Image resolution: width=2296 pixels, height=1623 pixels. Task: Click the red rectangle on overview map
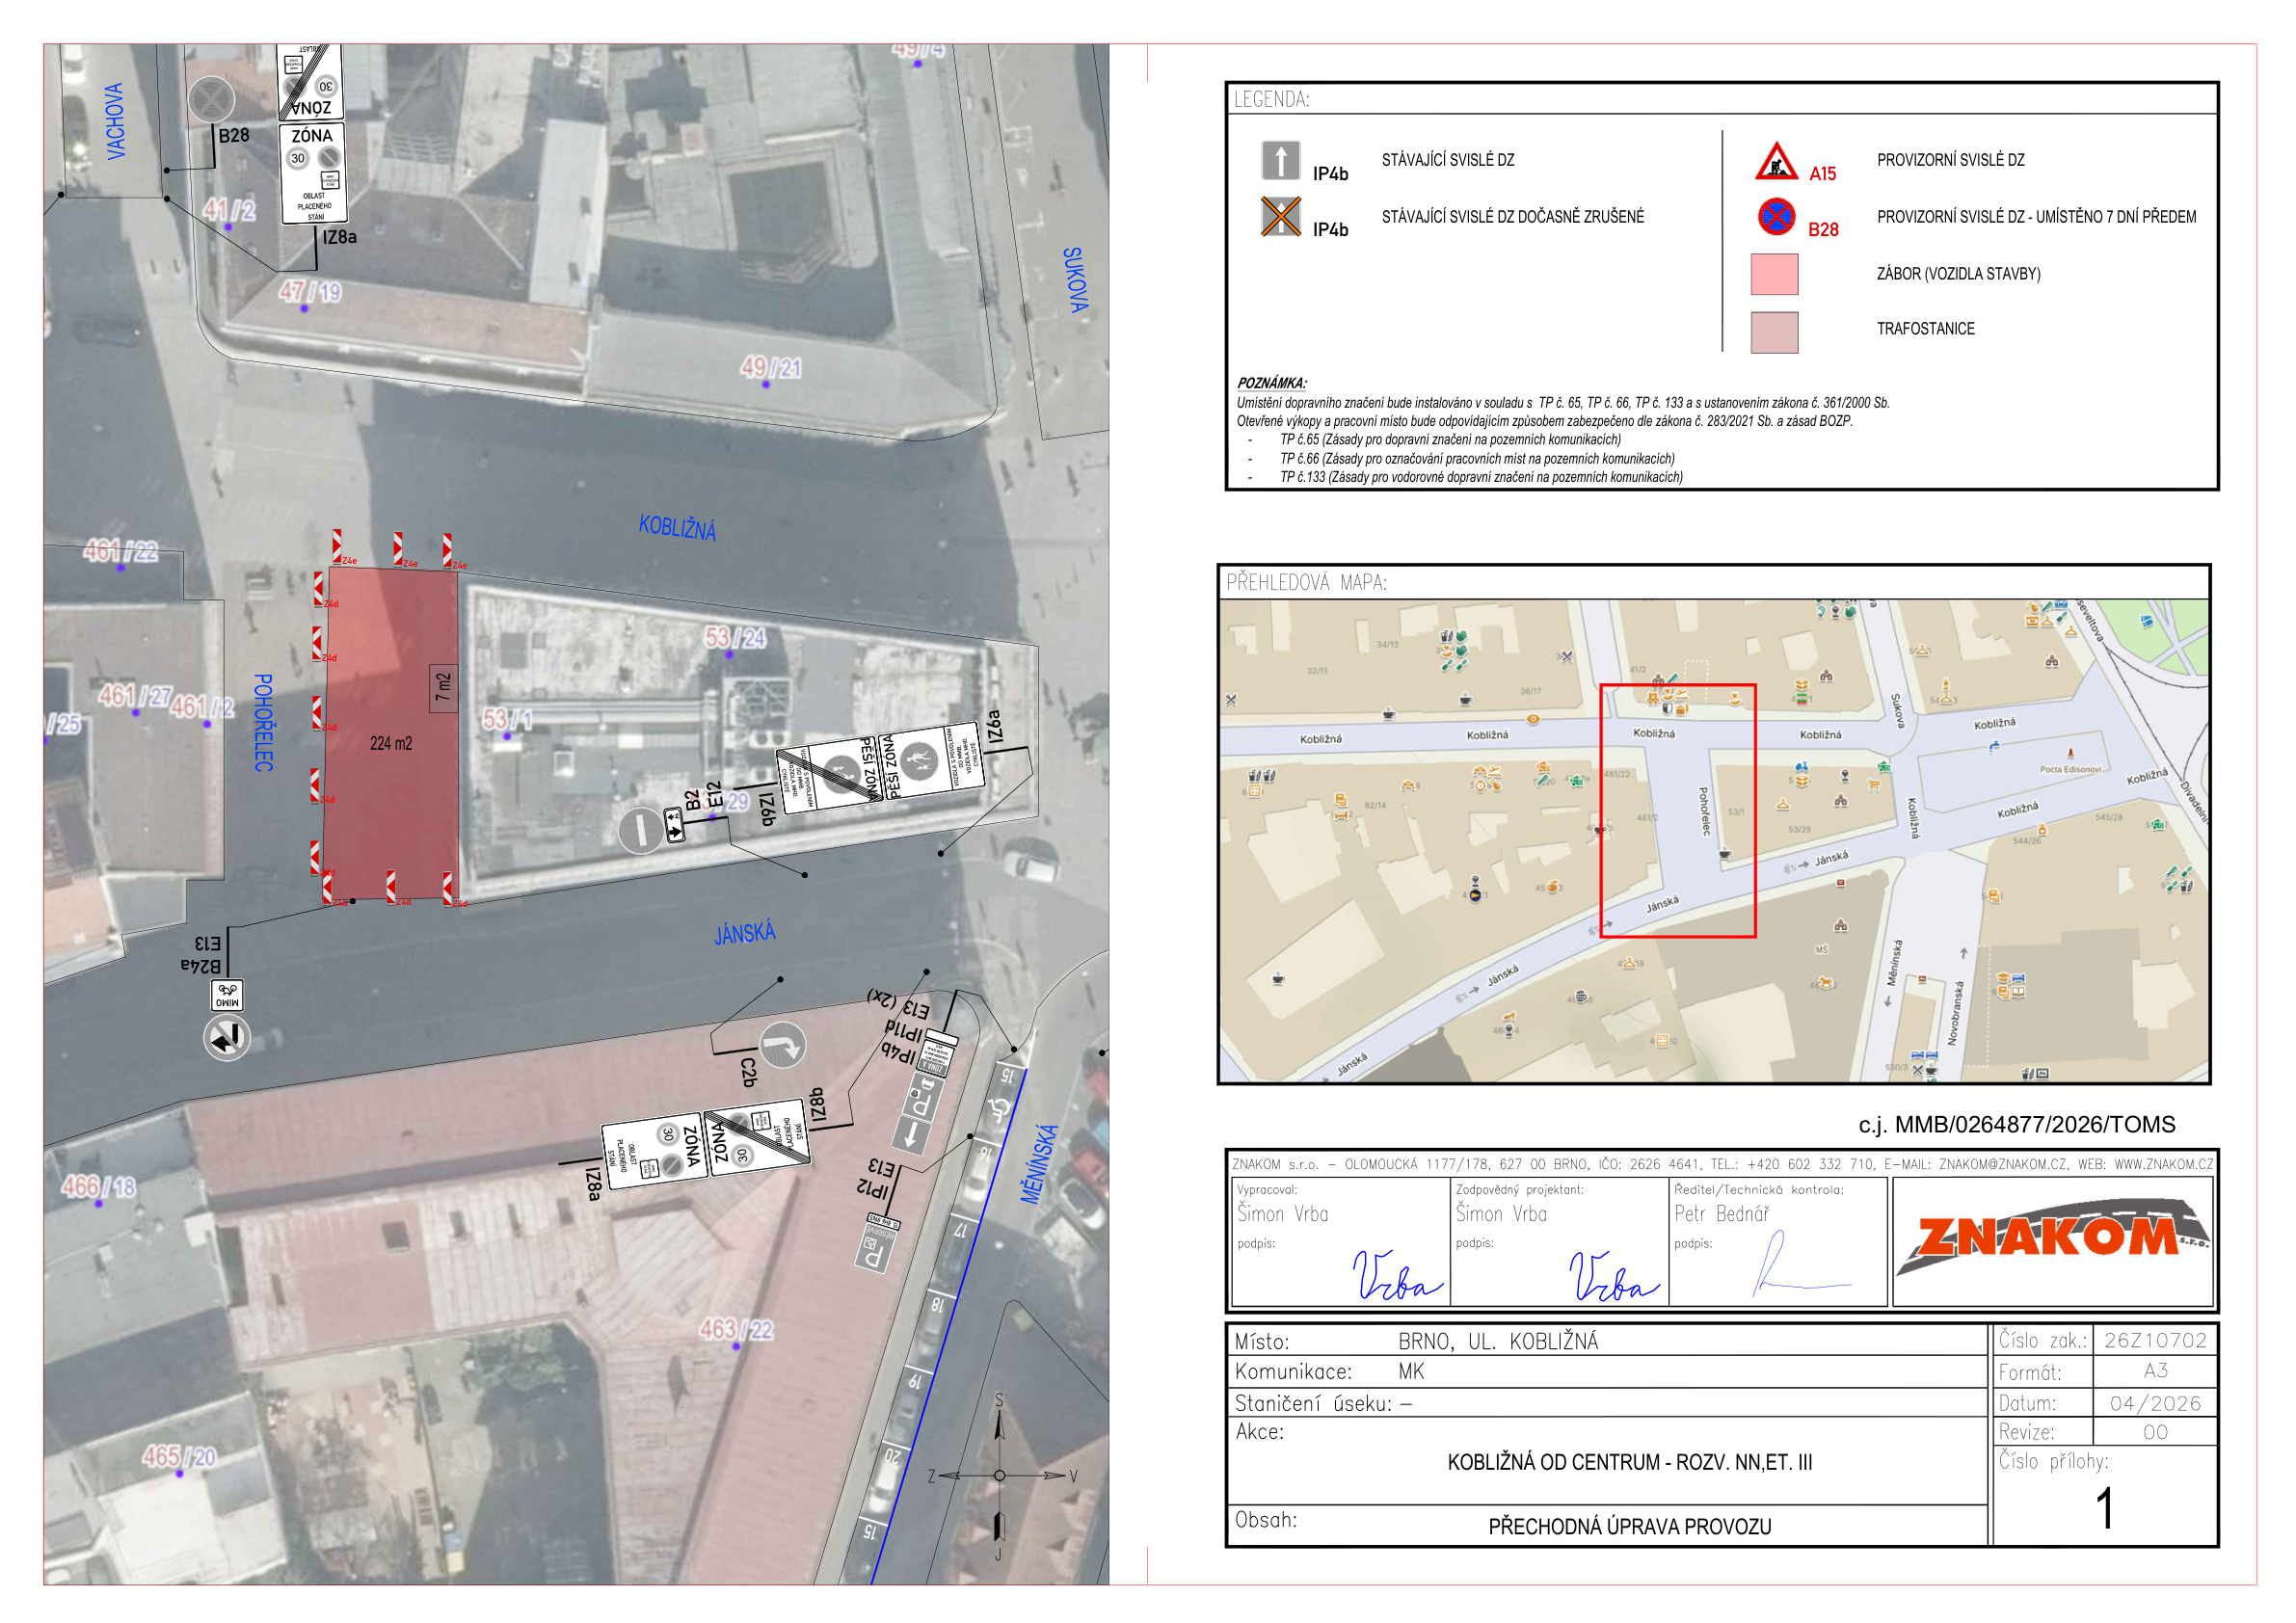(x=1678, y=811)
